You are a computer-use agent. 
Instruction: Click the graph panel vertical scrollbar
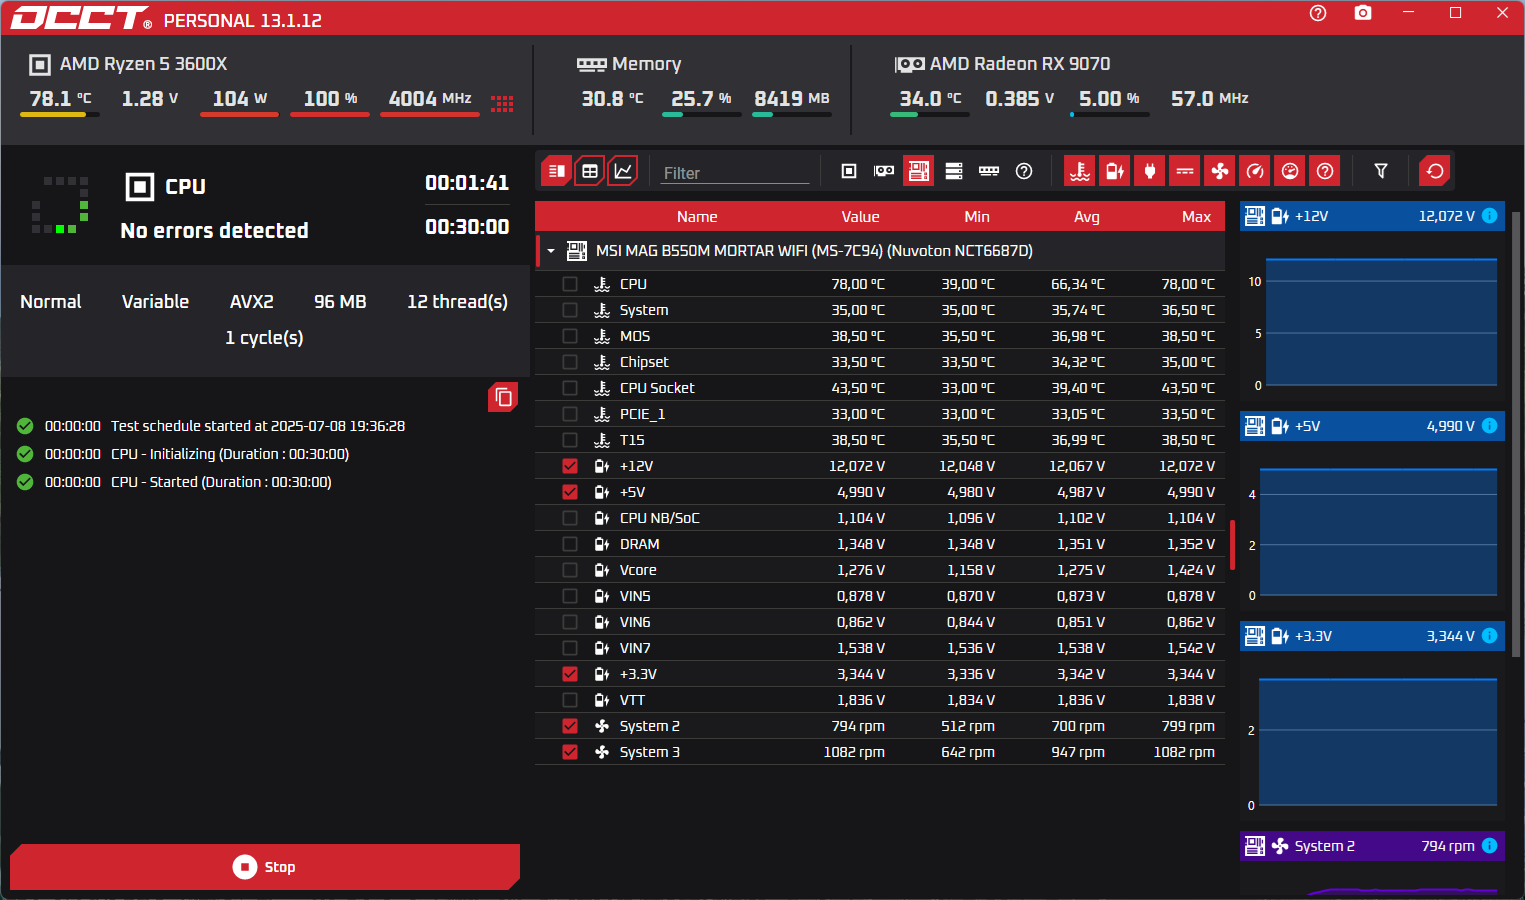click(x=1517, y=435)
